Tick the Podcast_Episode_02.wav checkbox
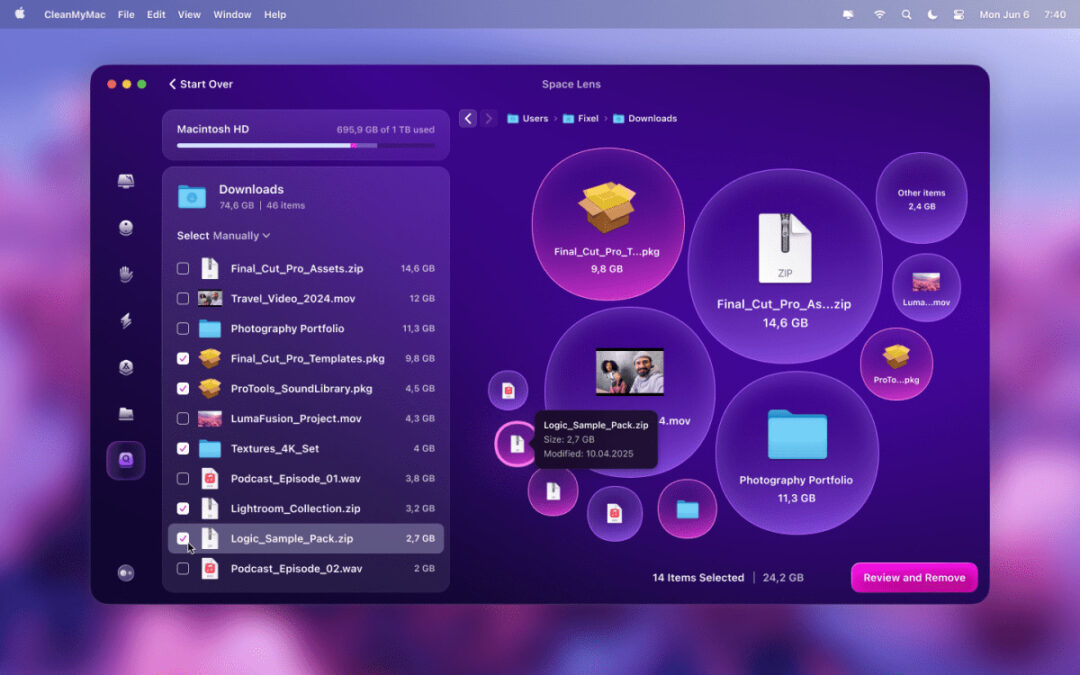The image size is (1080, 675). pyautogui.click(x=183, y=568)
